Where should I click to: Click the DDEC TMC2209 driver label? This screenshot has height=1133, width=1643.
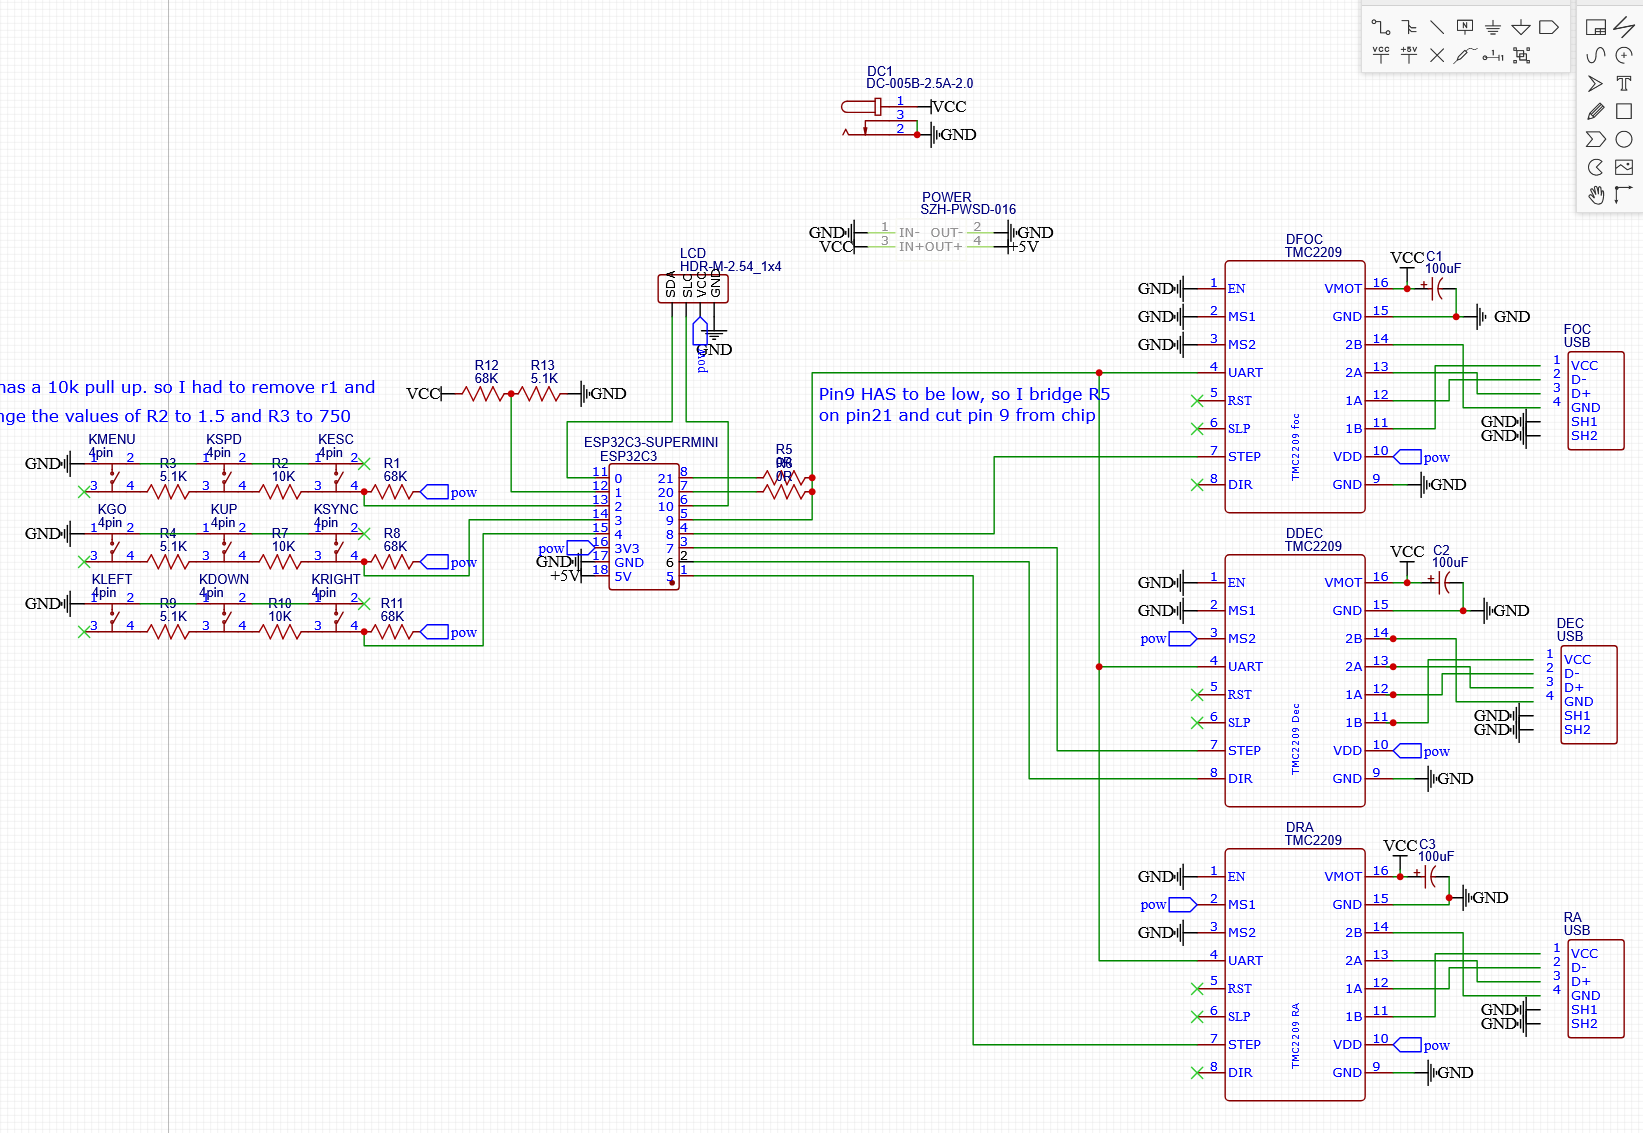point(1313,540)
